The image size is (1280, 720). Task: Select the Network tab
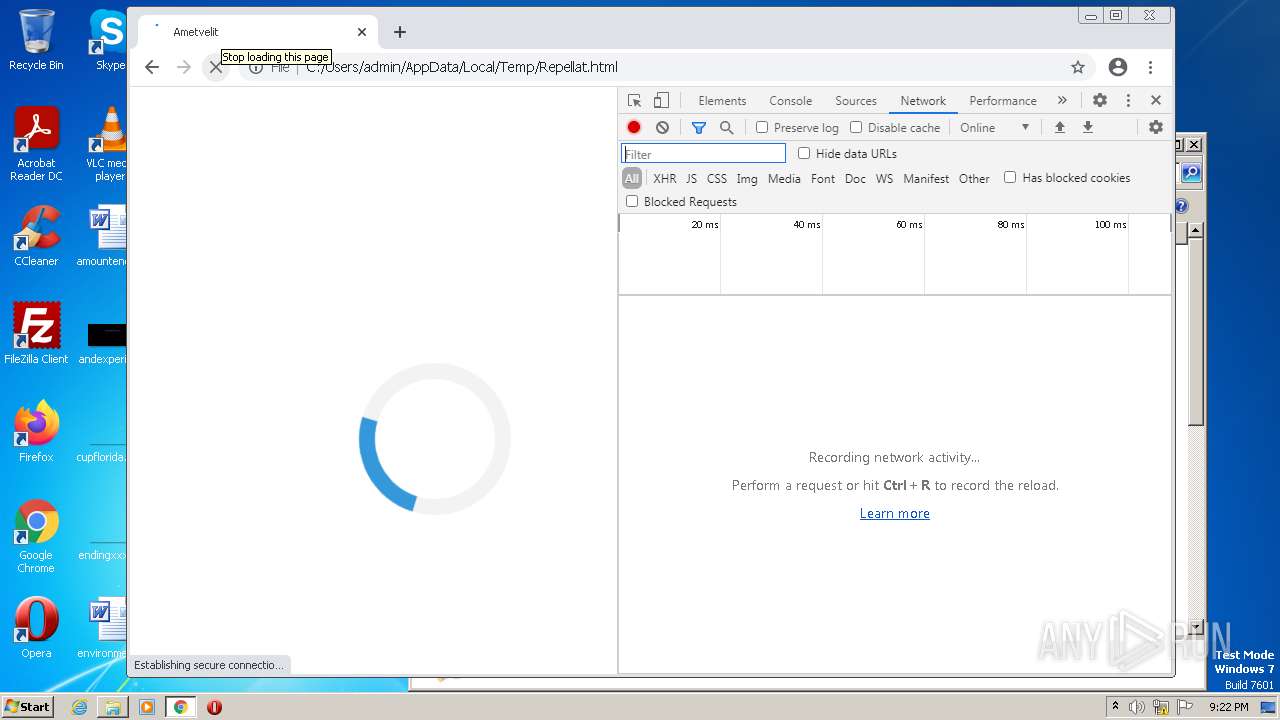coord(923,101)
